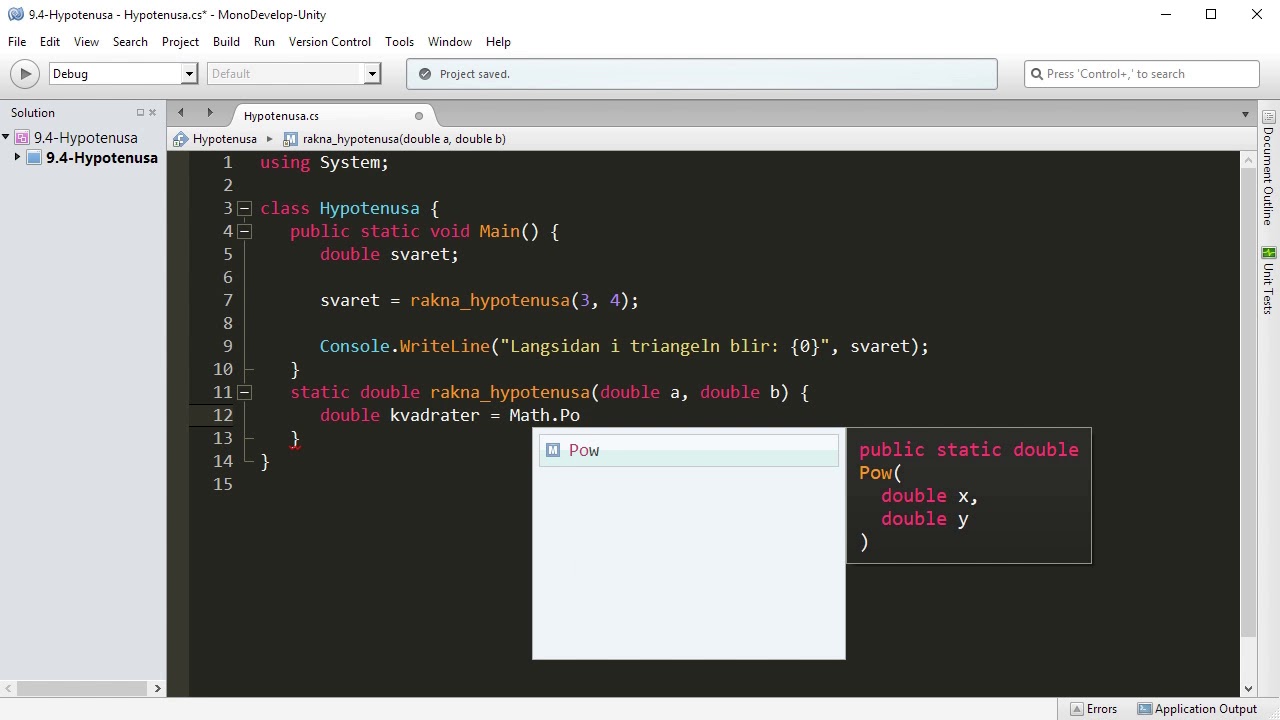1280x720 pixels.
Task: Select the Pow autocomplete suggestion
Action: [x=688, y=451]
